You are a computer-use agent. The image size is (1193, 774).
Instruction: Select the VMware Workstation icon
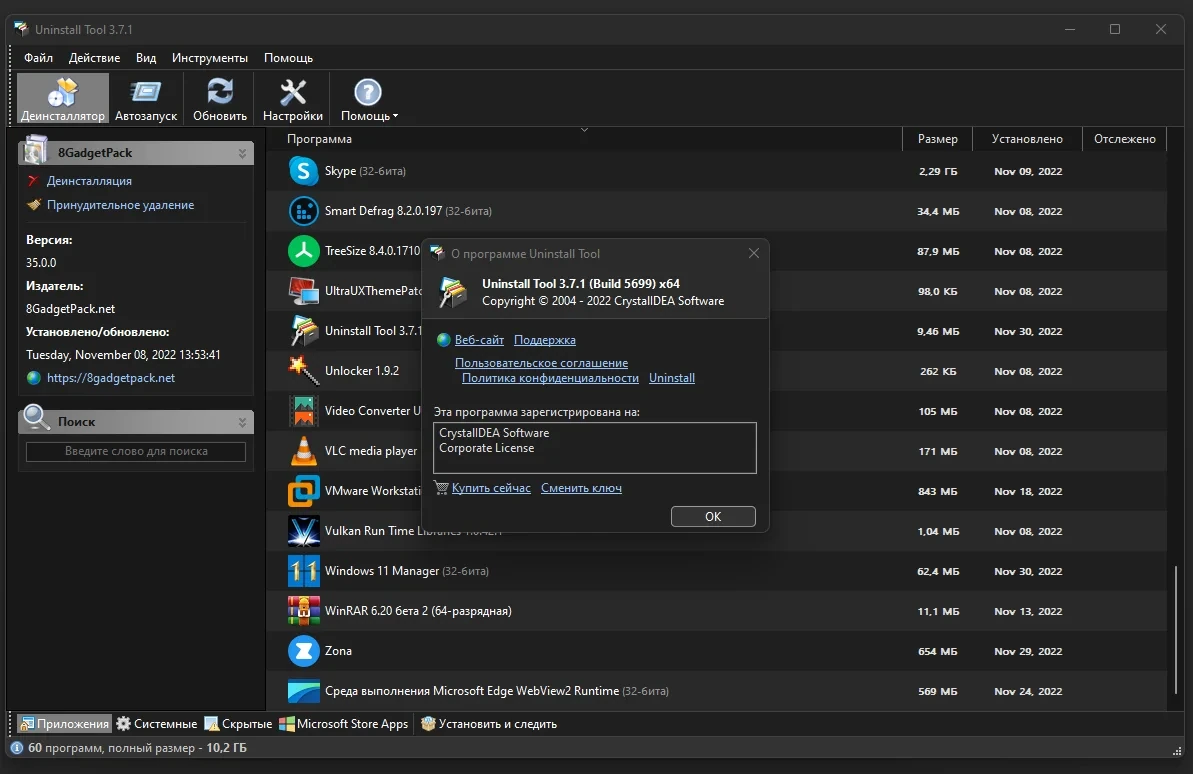coord(304,491)
